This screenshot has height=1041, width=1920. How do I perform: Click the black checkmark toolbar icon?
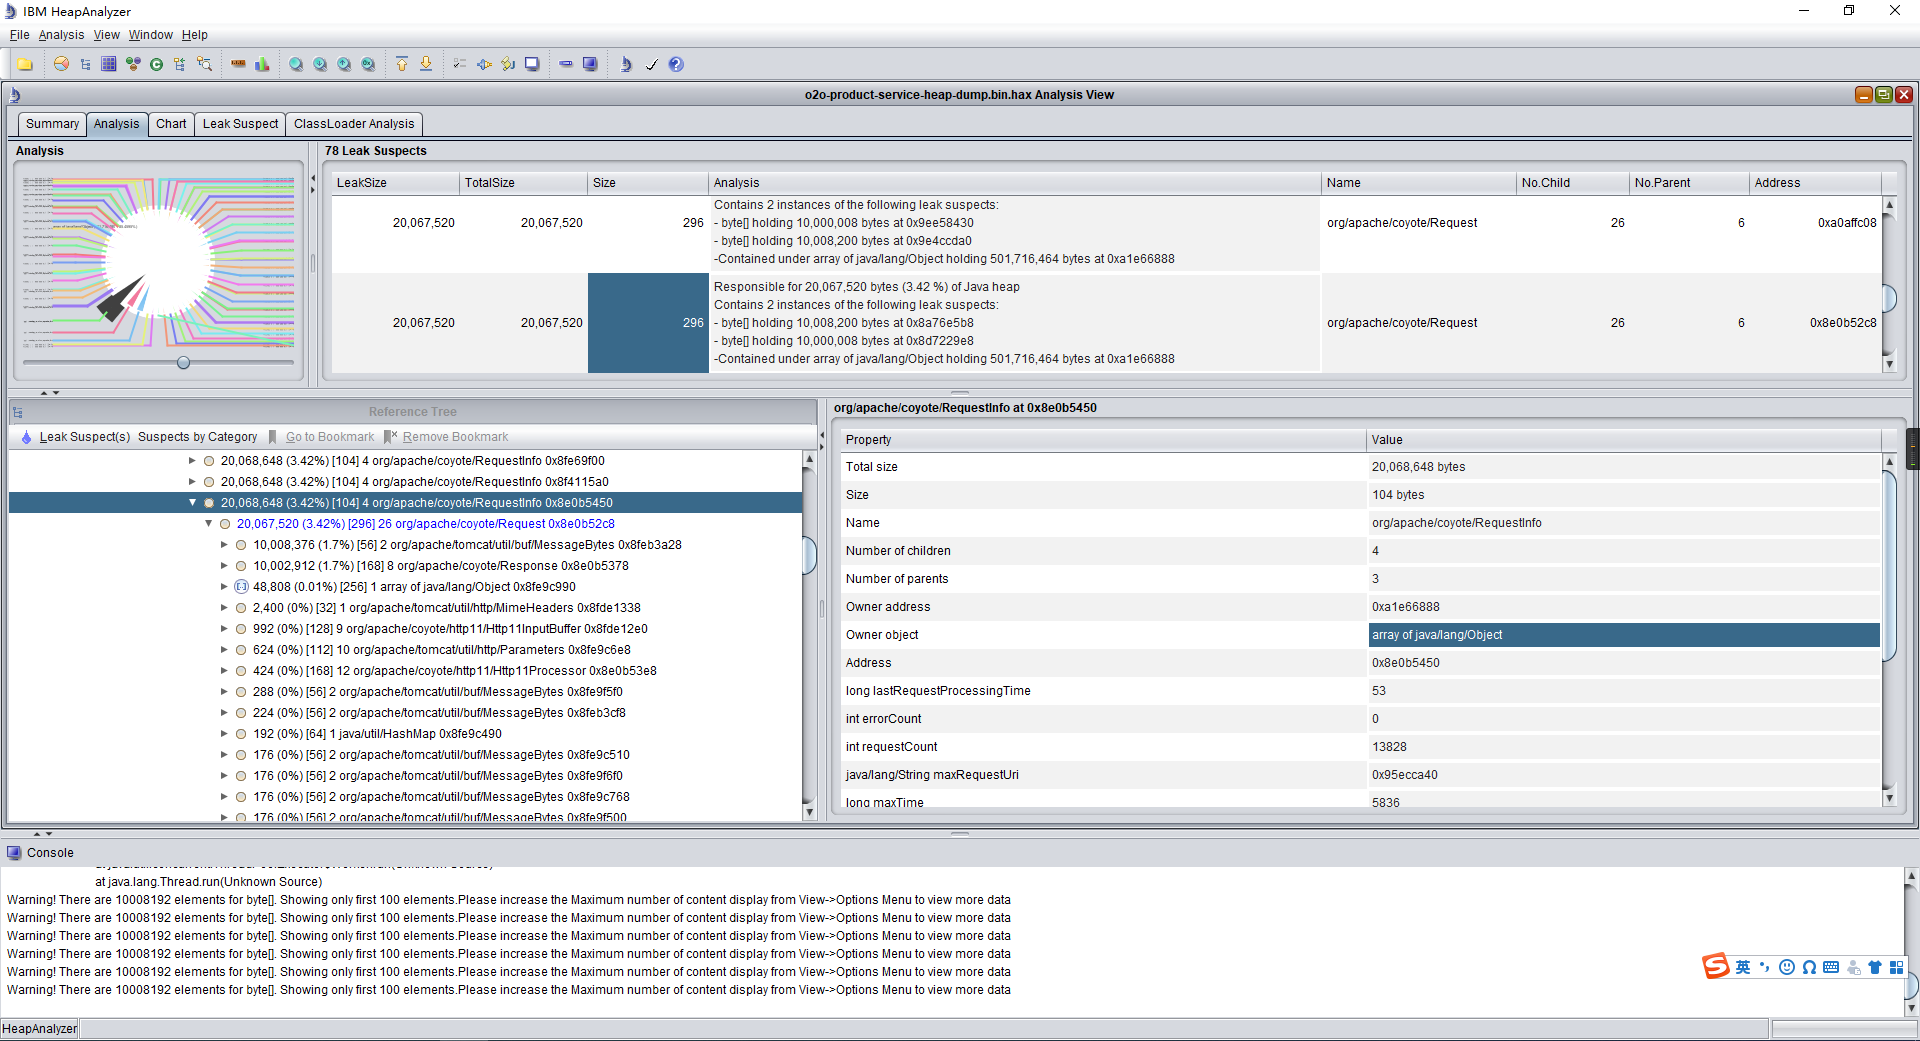click(651, 64)
